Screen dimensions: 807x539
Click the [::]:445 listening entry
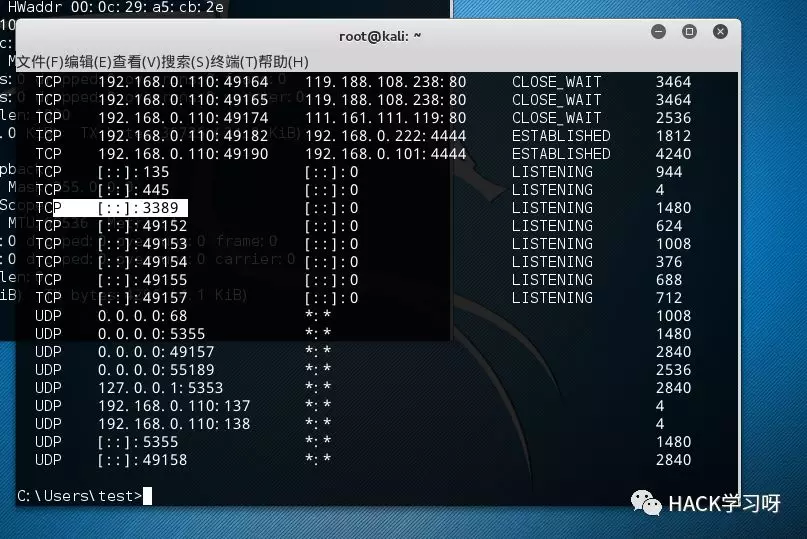pyautogui.click(x=133, y=190)
